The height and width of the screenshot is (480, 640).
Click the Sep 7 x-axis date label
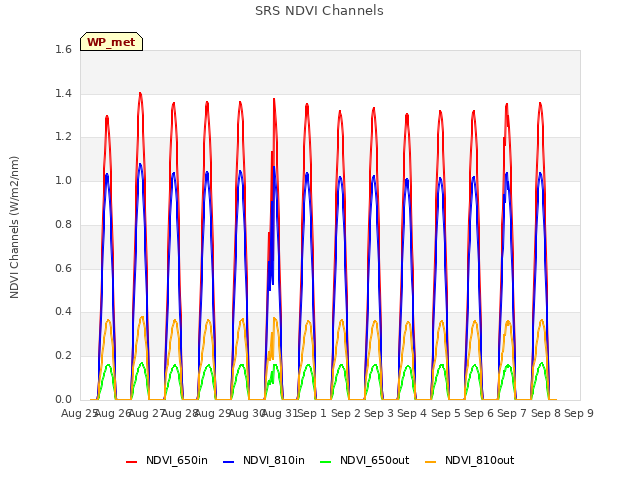coord(512,413)
